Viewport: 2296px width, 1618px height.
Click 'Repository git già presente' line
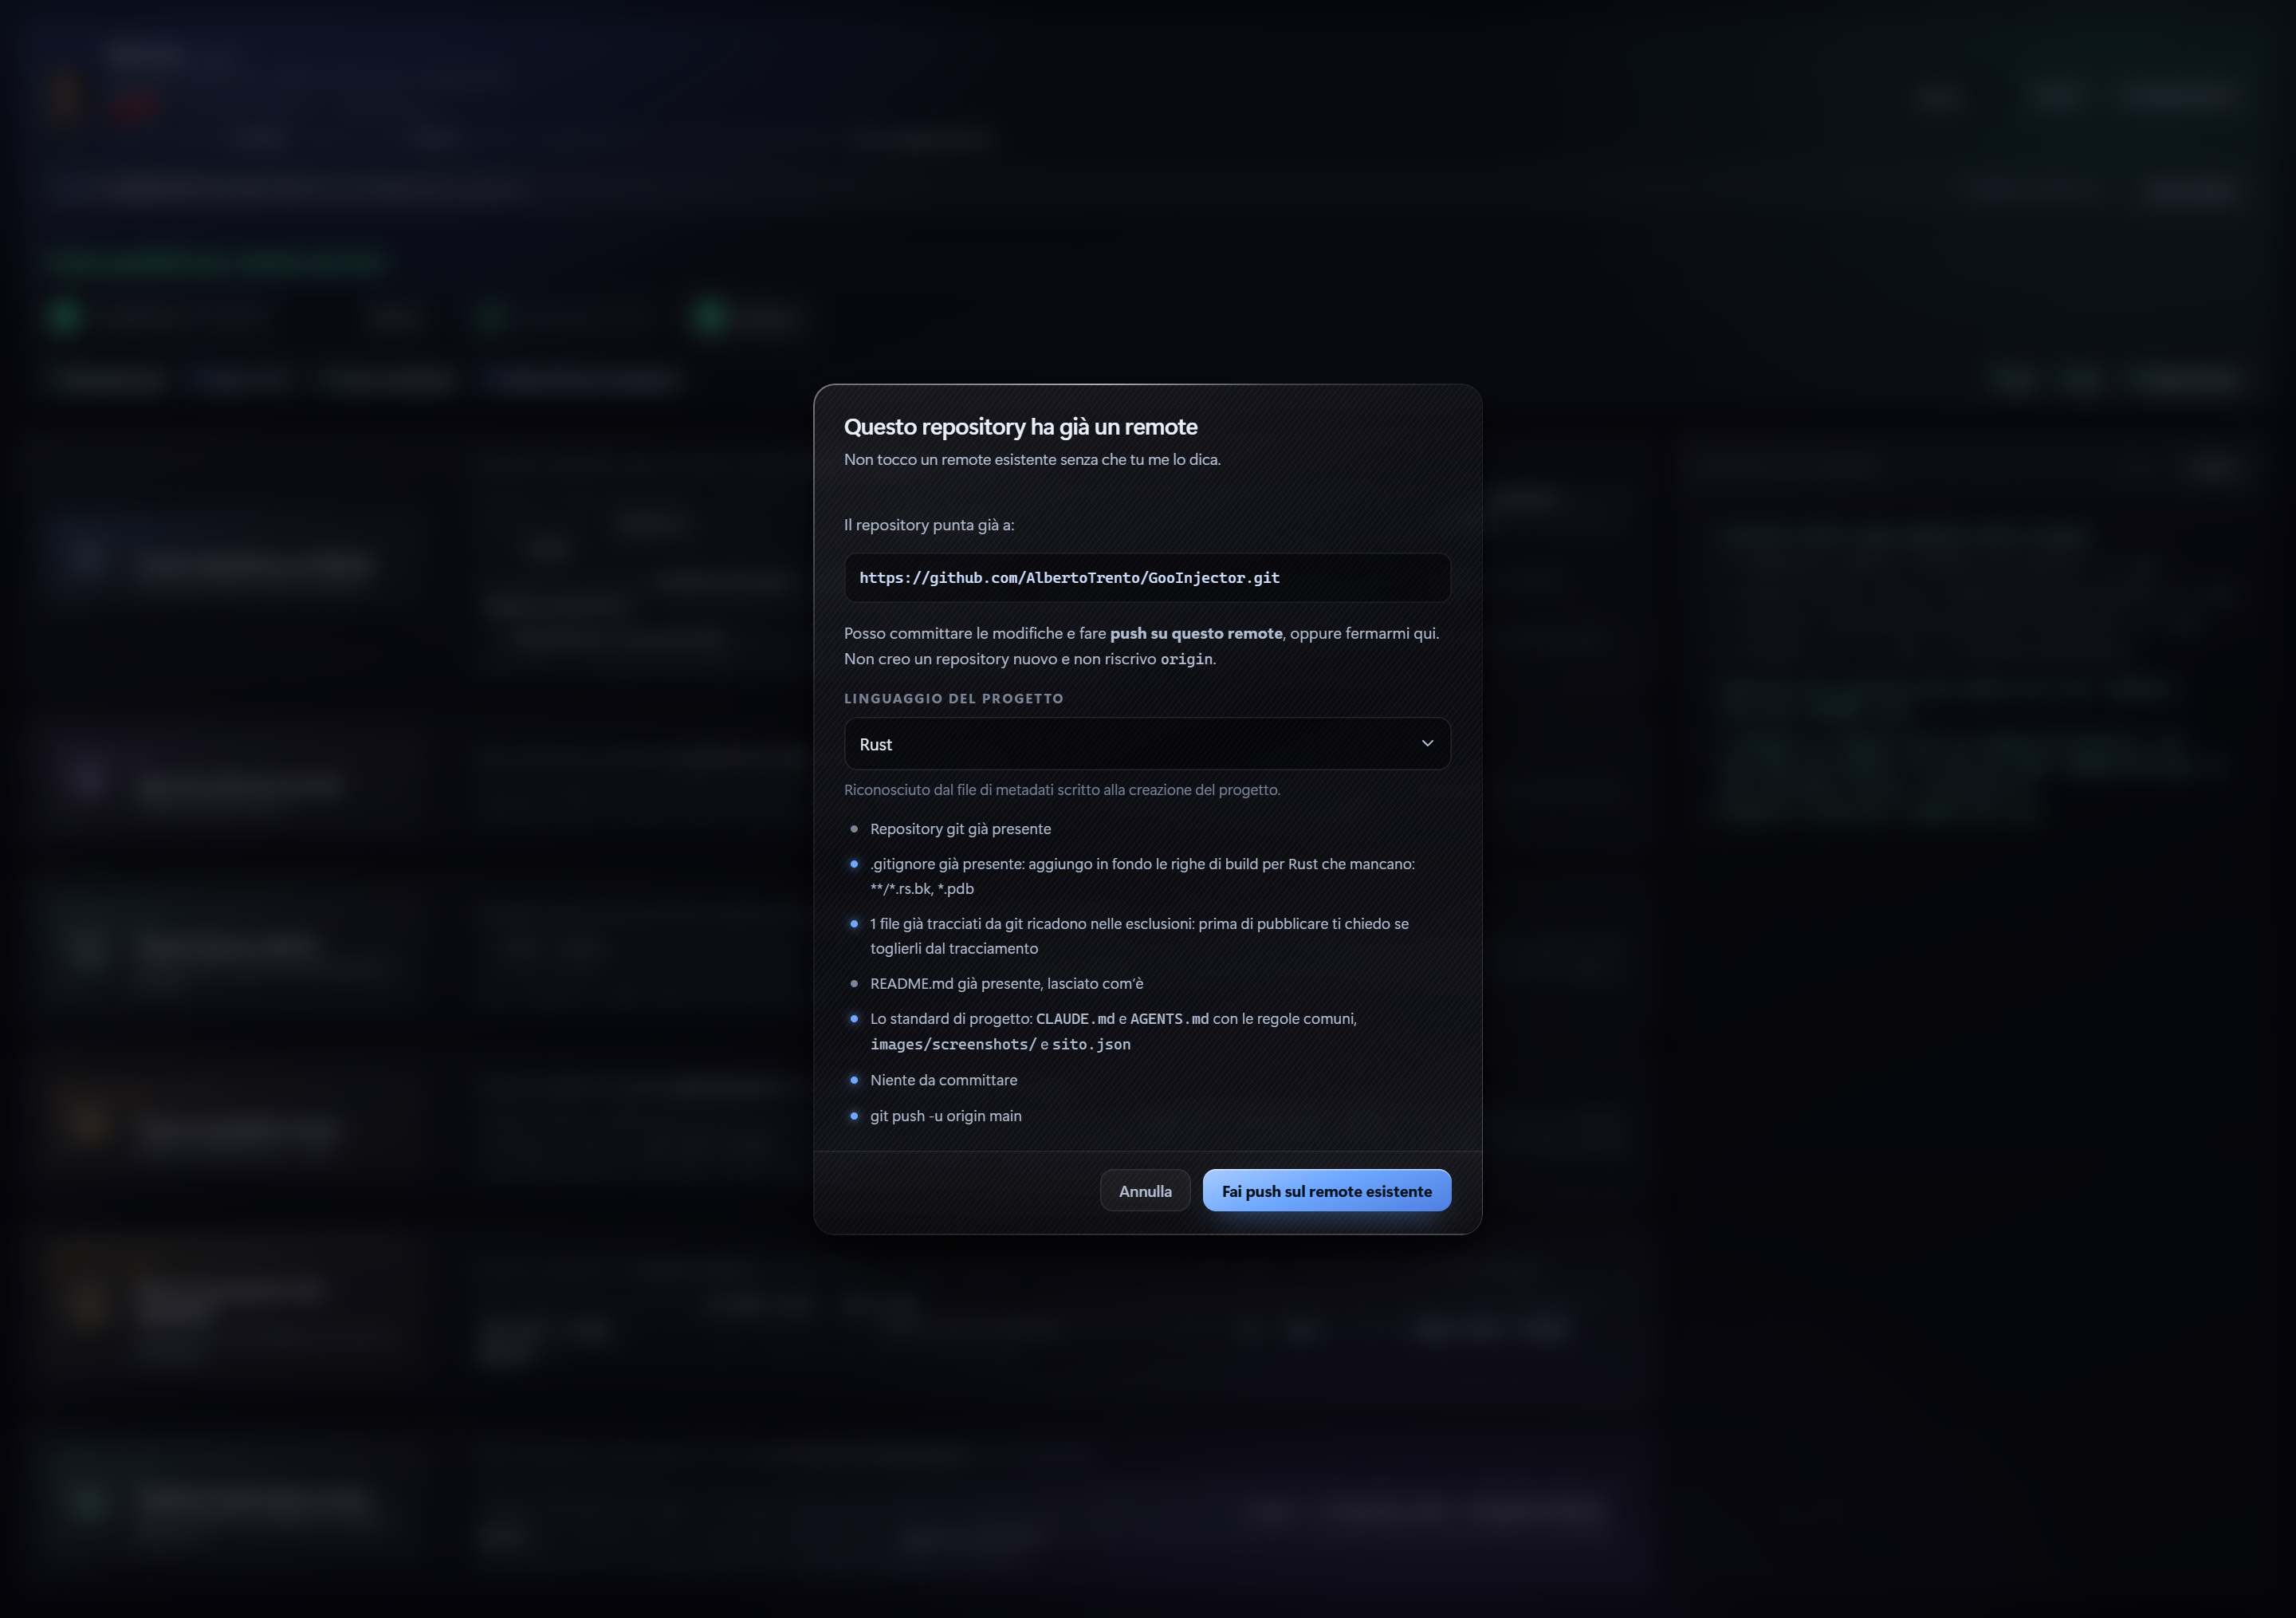(x=960, y=829)
